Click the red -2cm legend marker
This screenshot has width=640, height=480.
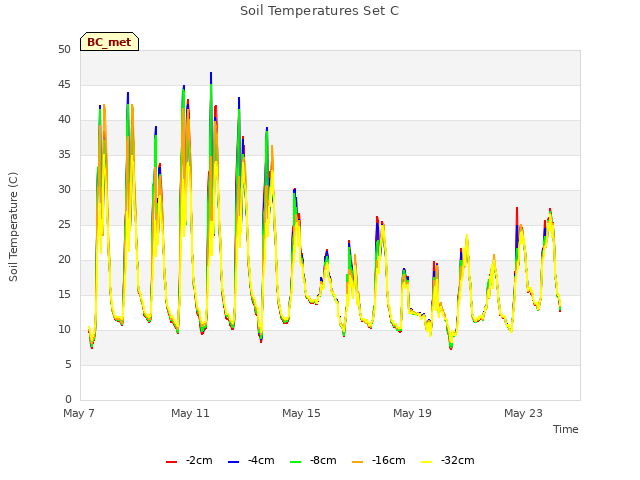coord(171,462)
